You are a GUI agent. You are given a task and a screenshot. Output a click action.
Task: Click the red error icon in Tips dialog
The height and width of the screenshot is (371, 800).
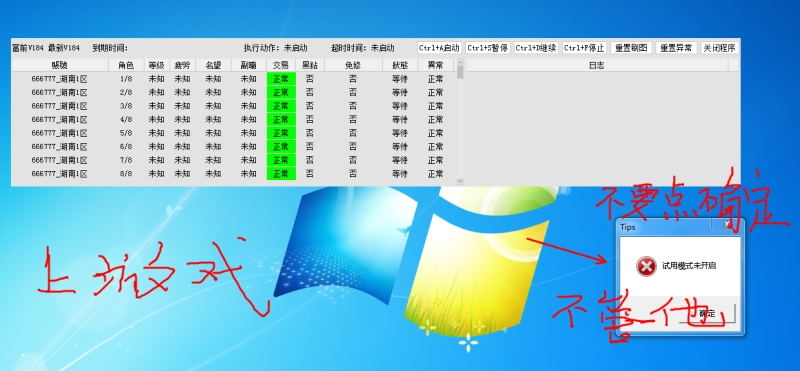click(646, 266)
